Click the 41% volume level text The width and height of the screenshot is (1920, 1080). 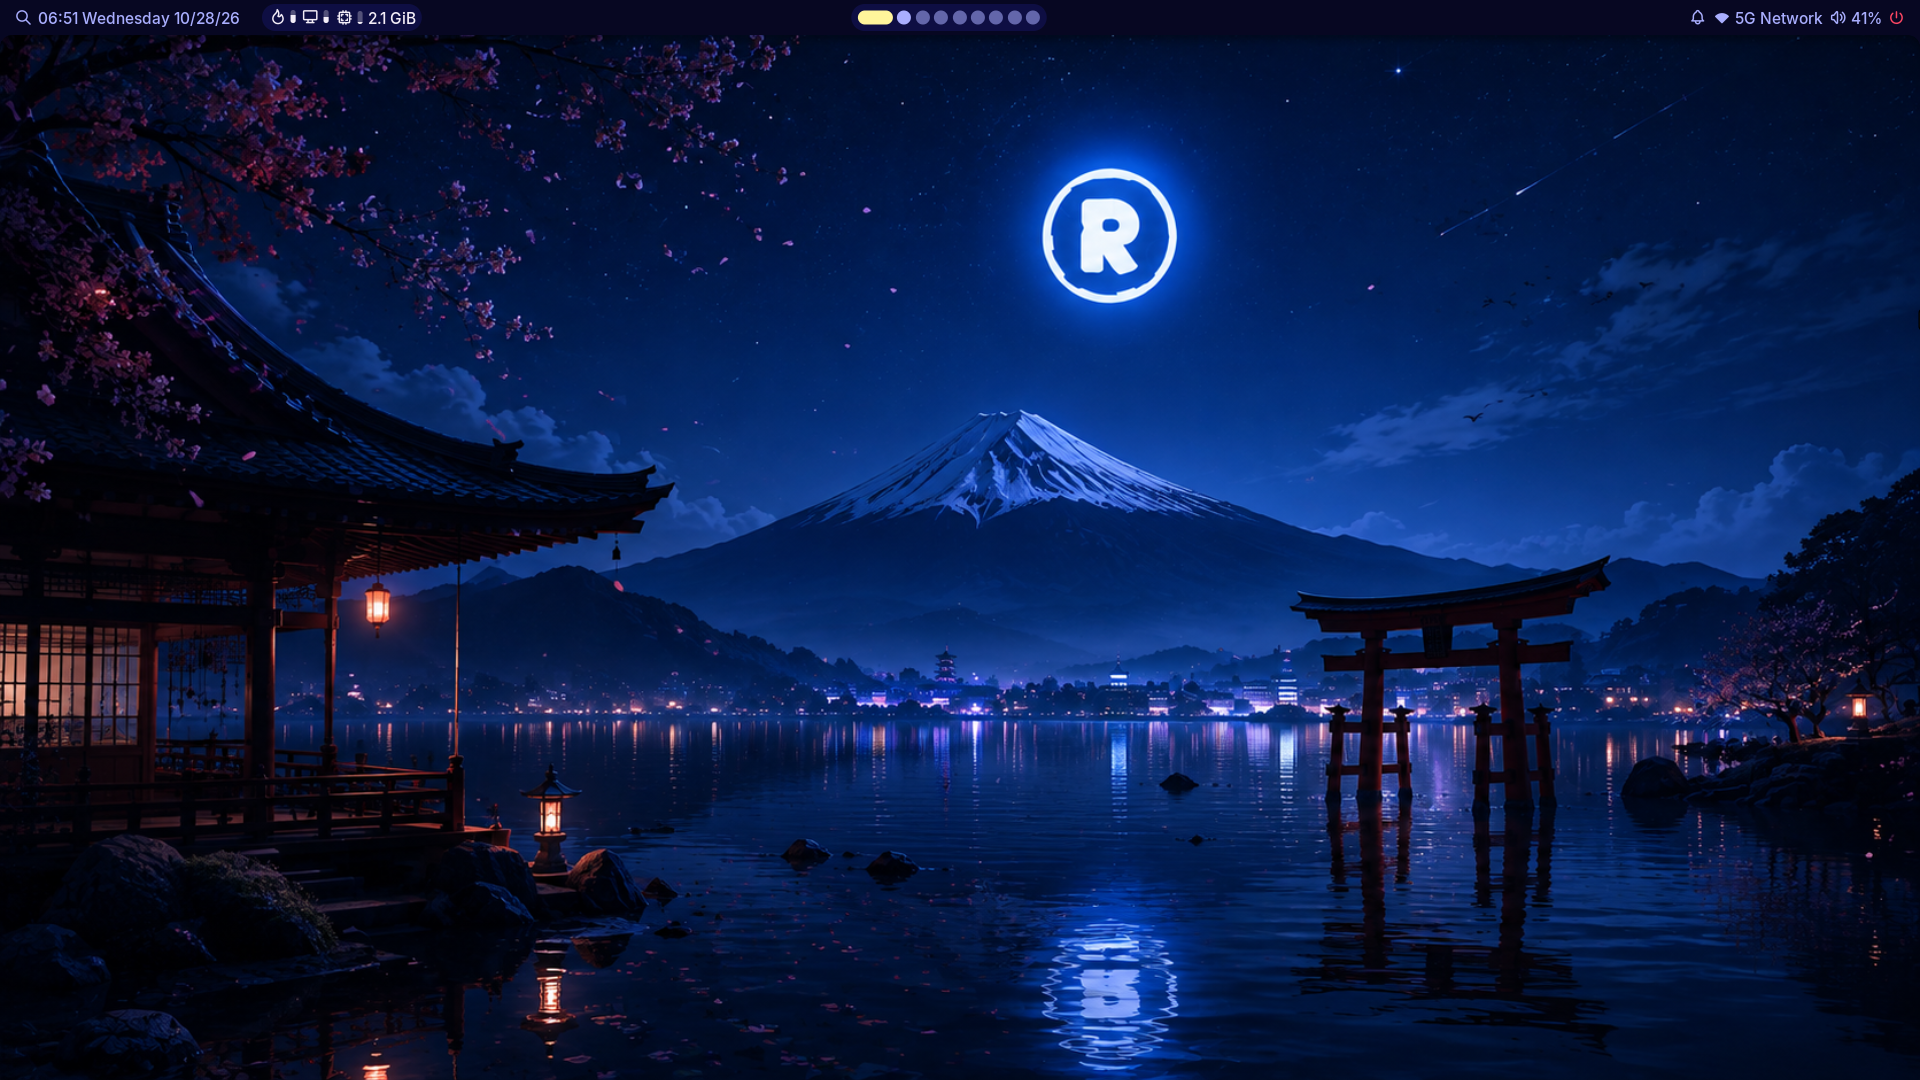1866,18
